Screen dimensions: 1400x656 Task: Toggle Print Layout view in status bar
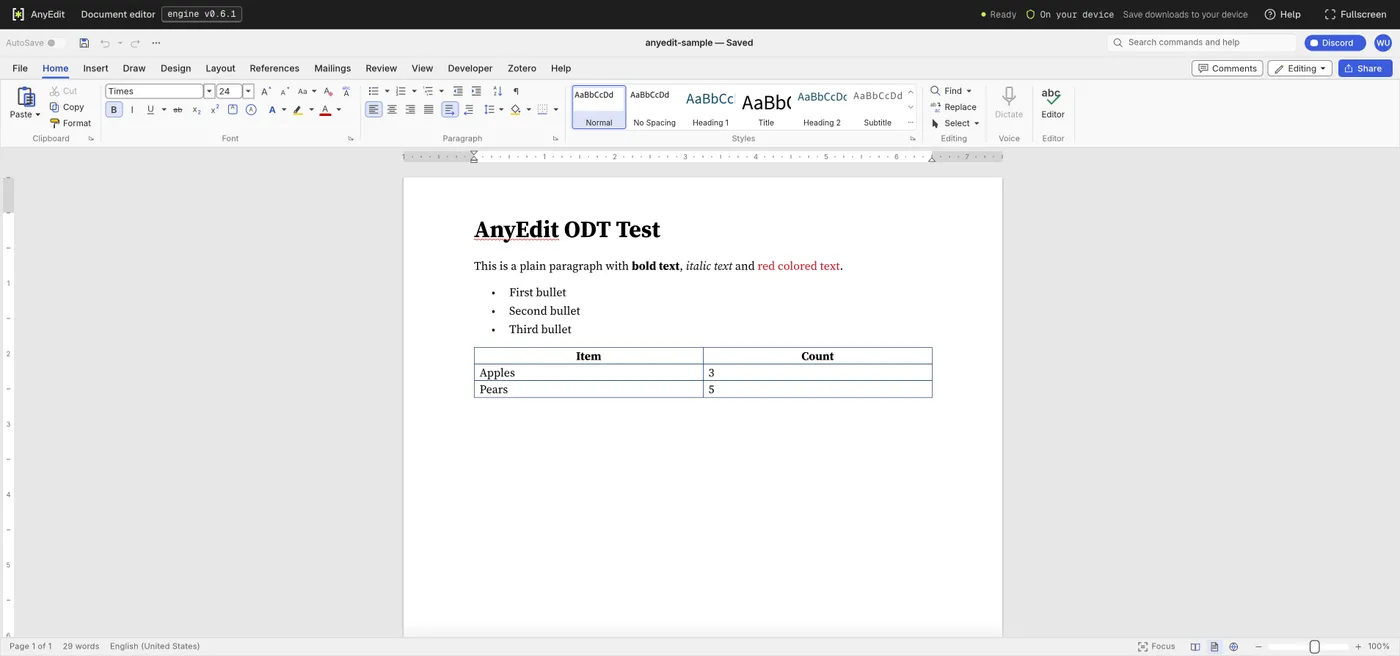[1214, 647]
